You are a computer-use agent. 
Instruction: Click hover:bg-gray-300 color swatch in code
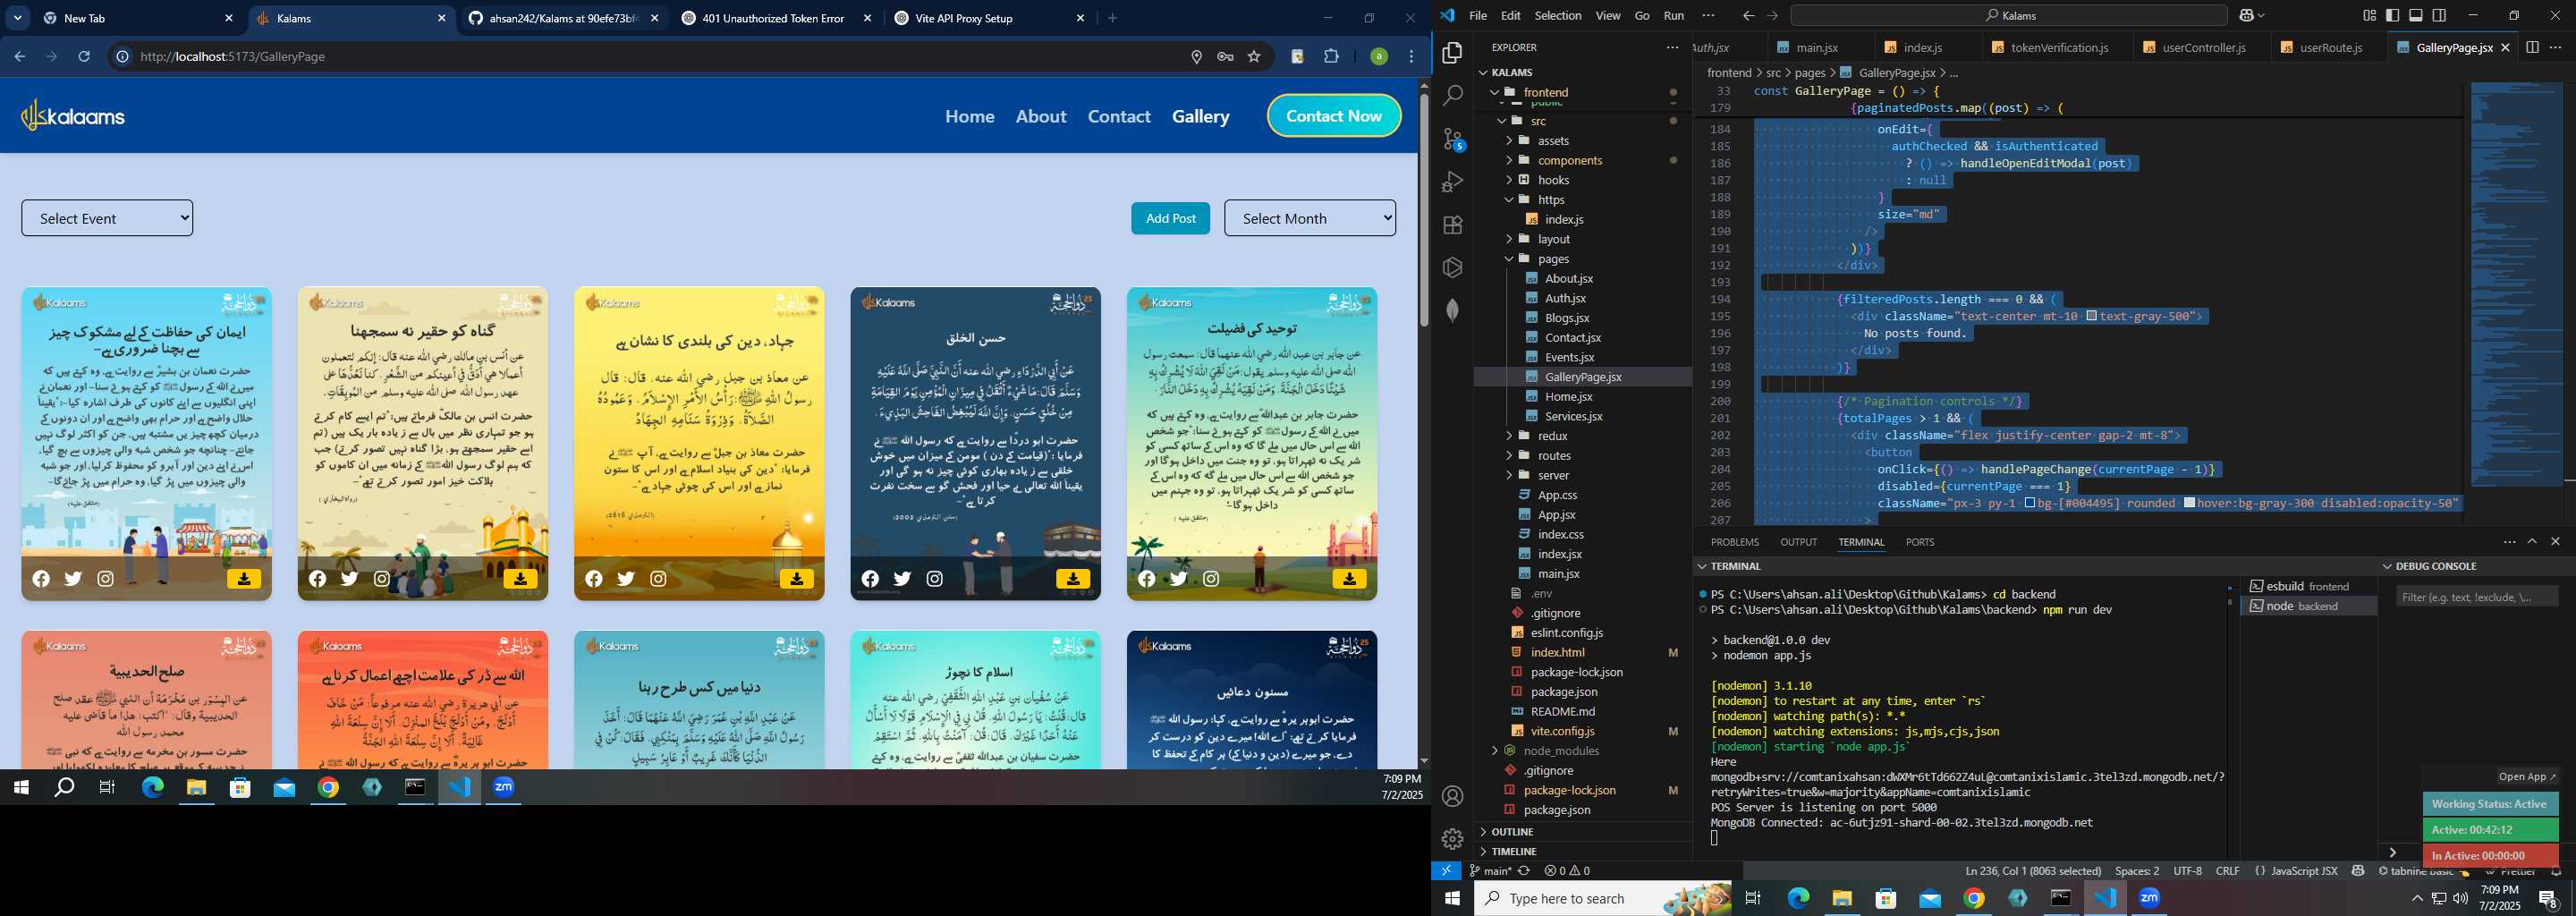click(x=2190, y=503)
